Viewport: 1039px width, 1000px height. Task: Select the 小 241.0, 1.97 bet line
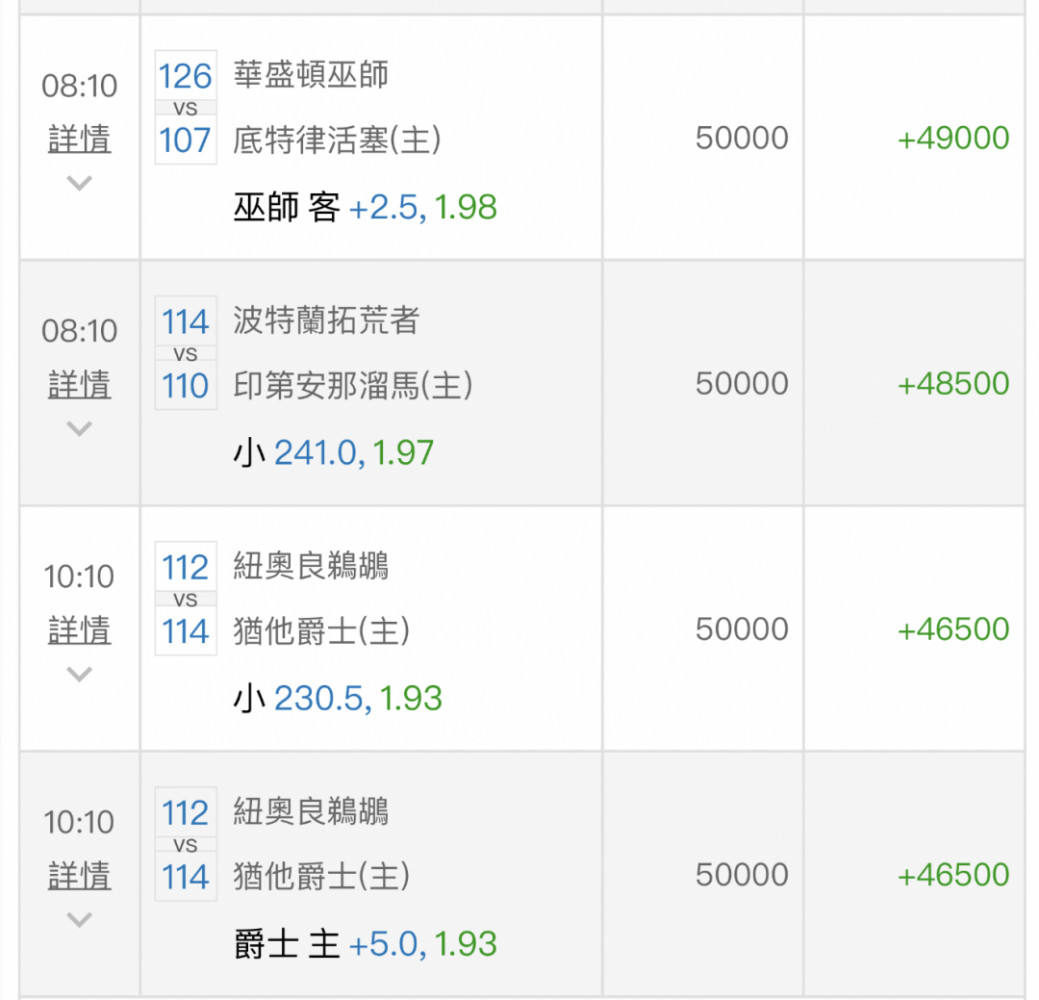tap(333, 453)
